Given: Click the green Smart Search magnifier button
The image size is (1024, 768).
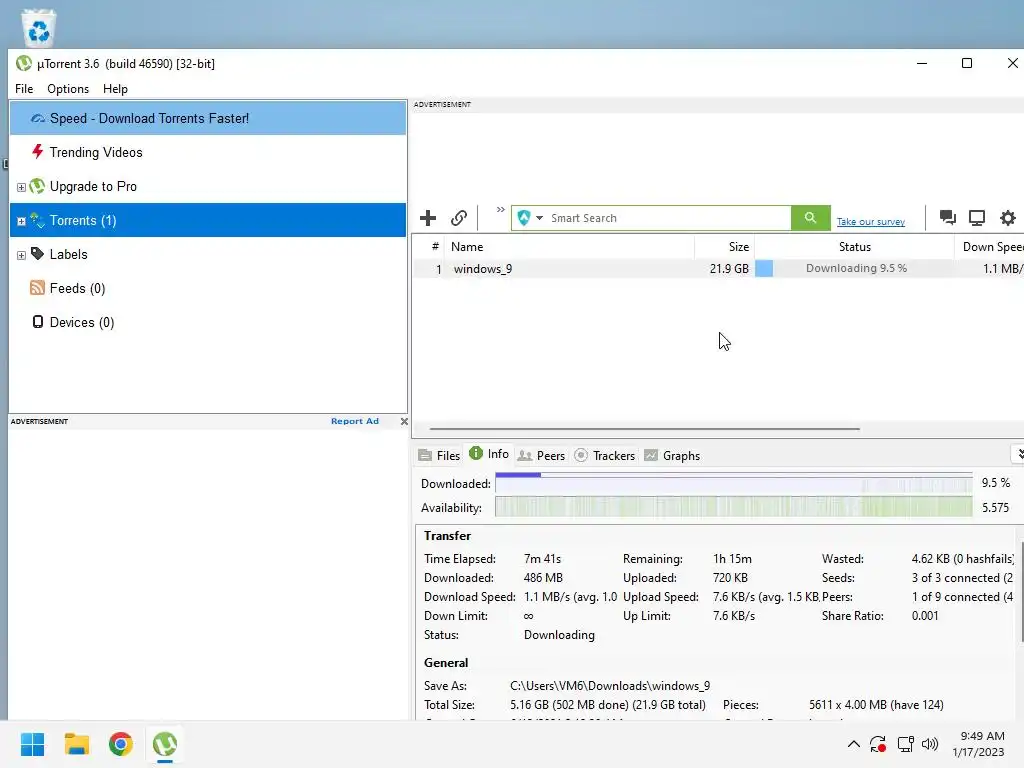Looking at the screenshot, I should tap(810, 217).
